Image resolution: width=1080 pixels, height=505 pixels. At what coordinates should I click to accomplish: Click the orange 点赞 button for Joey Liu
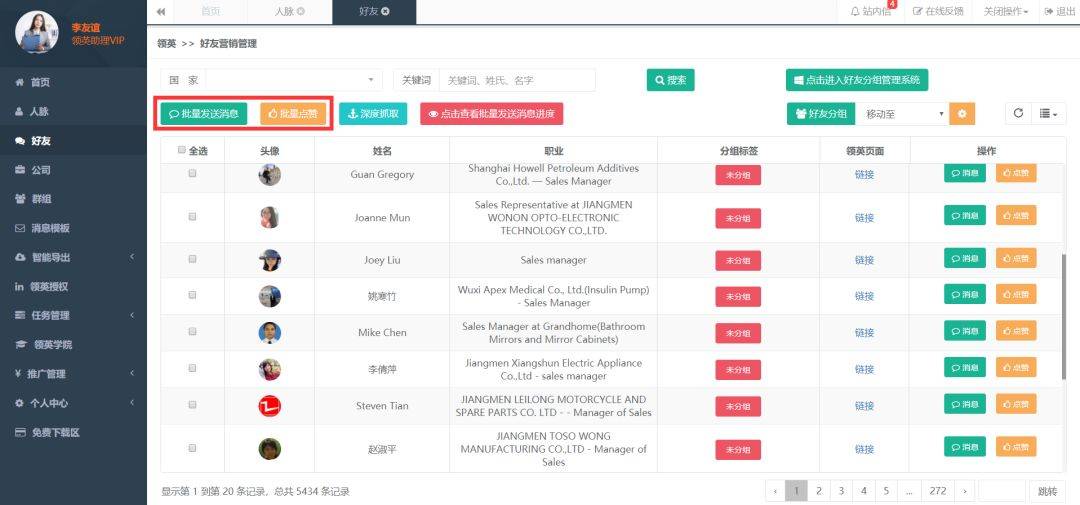(x=1016, y=258)
